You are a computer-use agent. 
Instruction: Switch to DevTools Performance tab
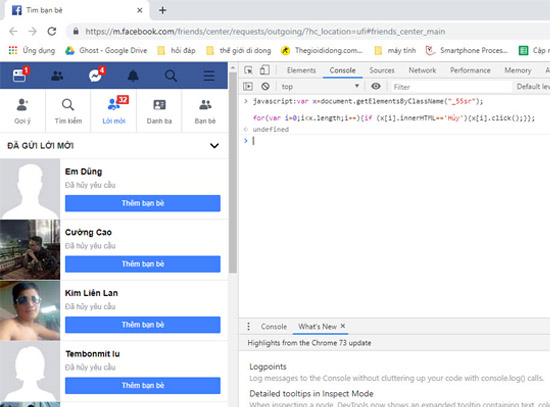click(470, 70)
